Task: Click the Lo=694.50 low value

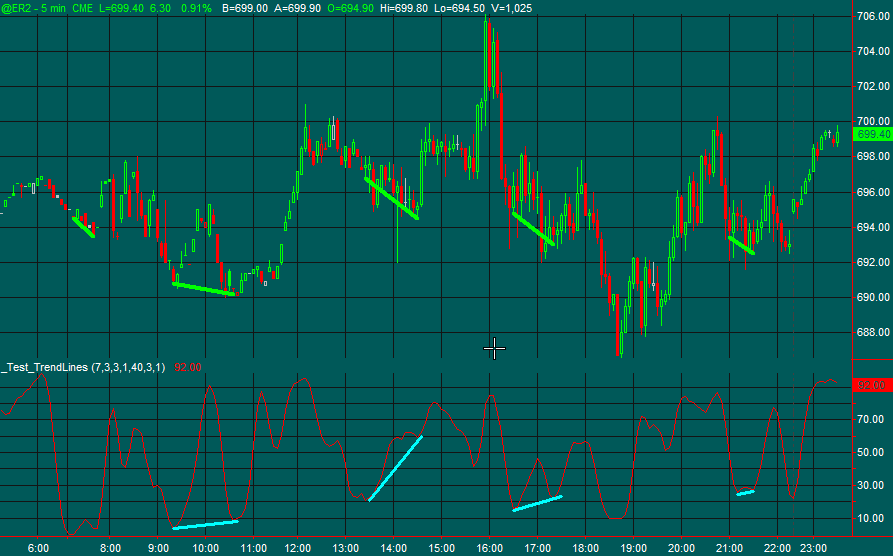Action: [x=460, y=8]
